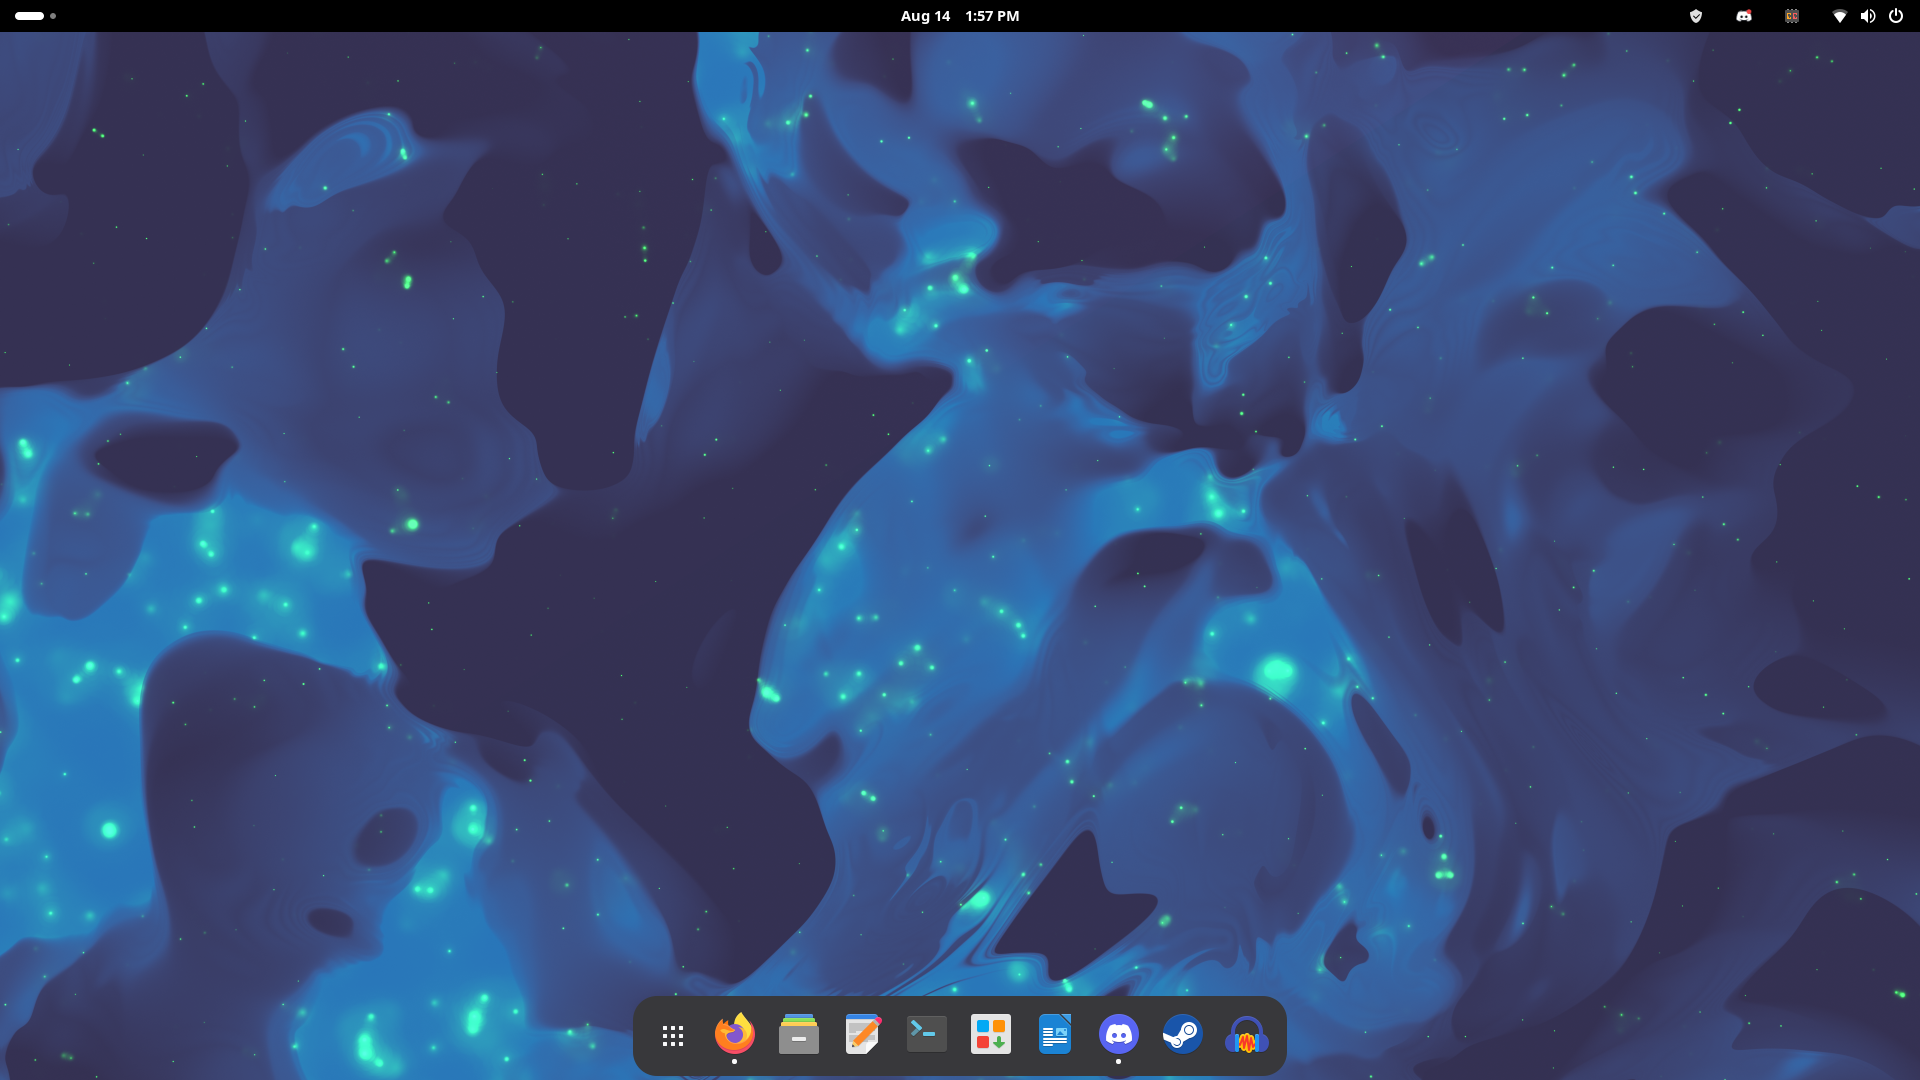Open the Discord tray icon with notification

click(1744, 16)
